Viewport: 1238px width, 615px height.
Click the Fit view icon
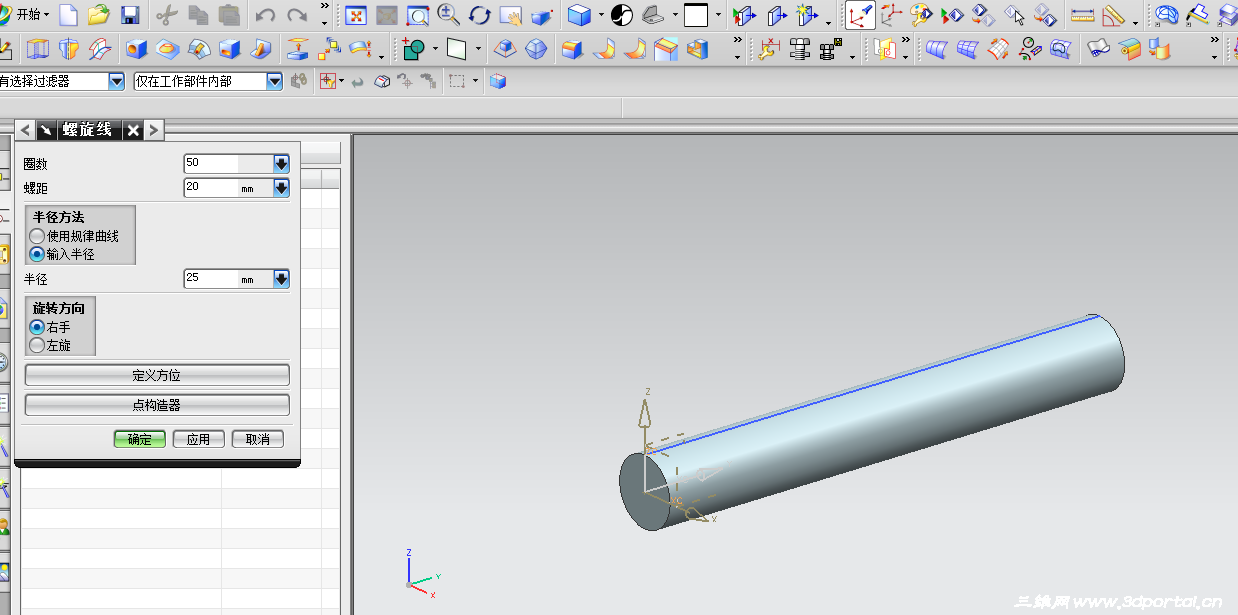356,15
